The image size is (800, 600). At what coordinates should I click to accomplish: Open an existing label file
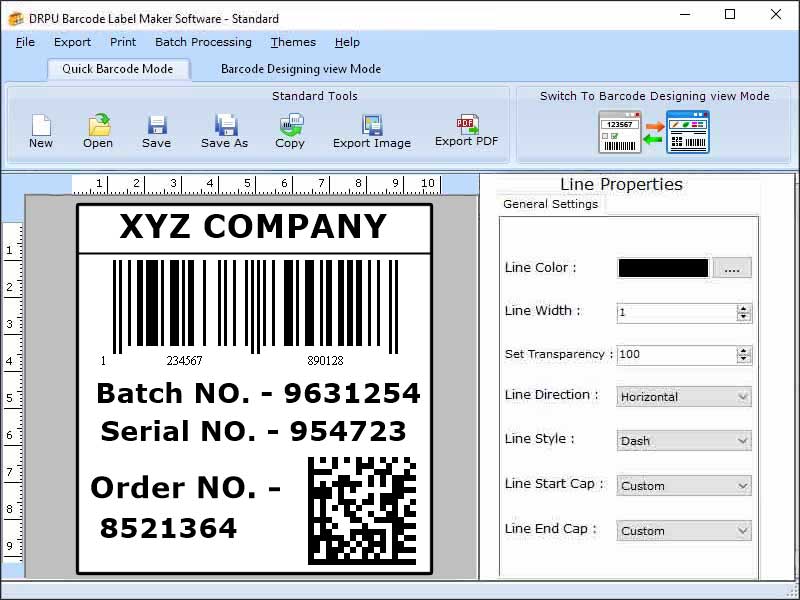click(x=97, y=130)
